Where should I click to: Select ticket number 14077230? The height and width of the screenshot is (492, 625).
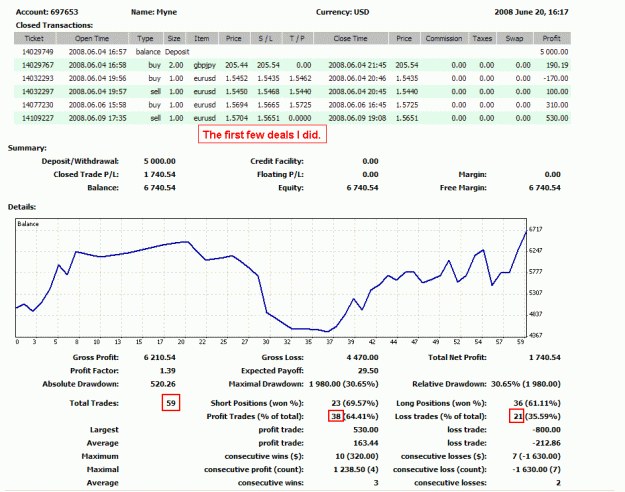tap(37, 105)
